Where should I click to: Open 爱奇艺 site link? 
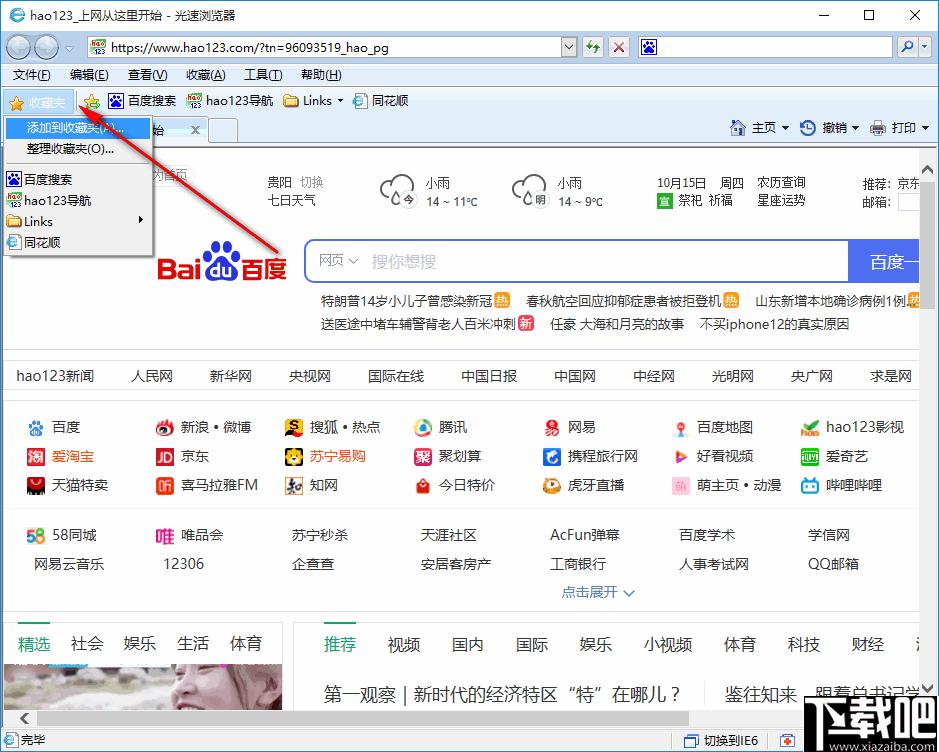[x=834, y=456]
